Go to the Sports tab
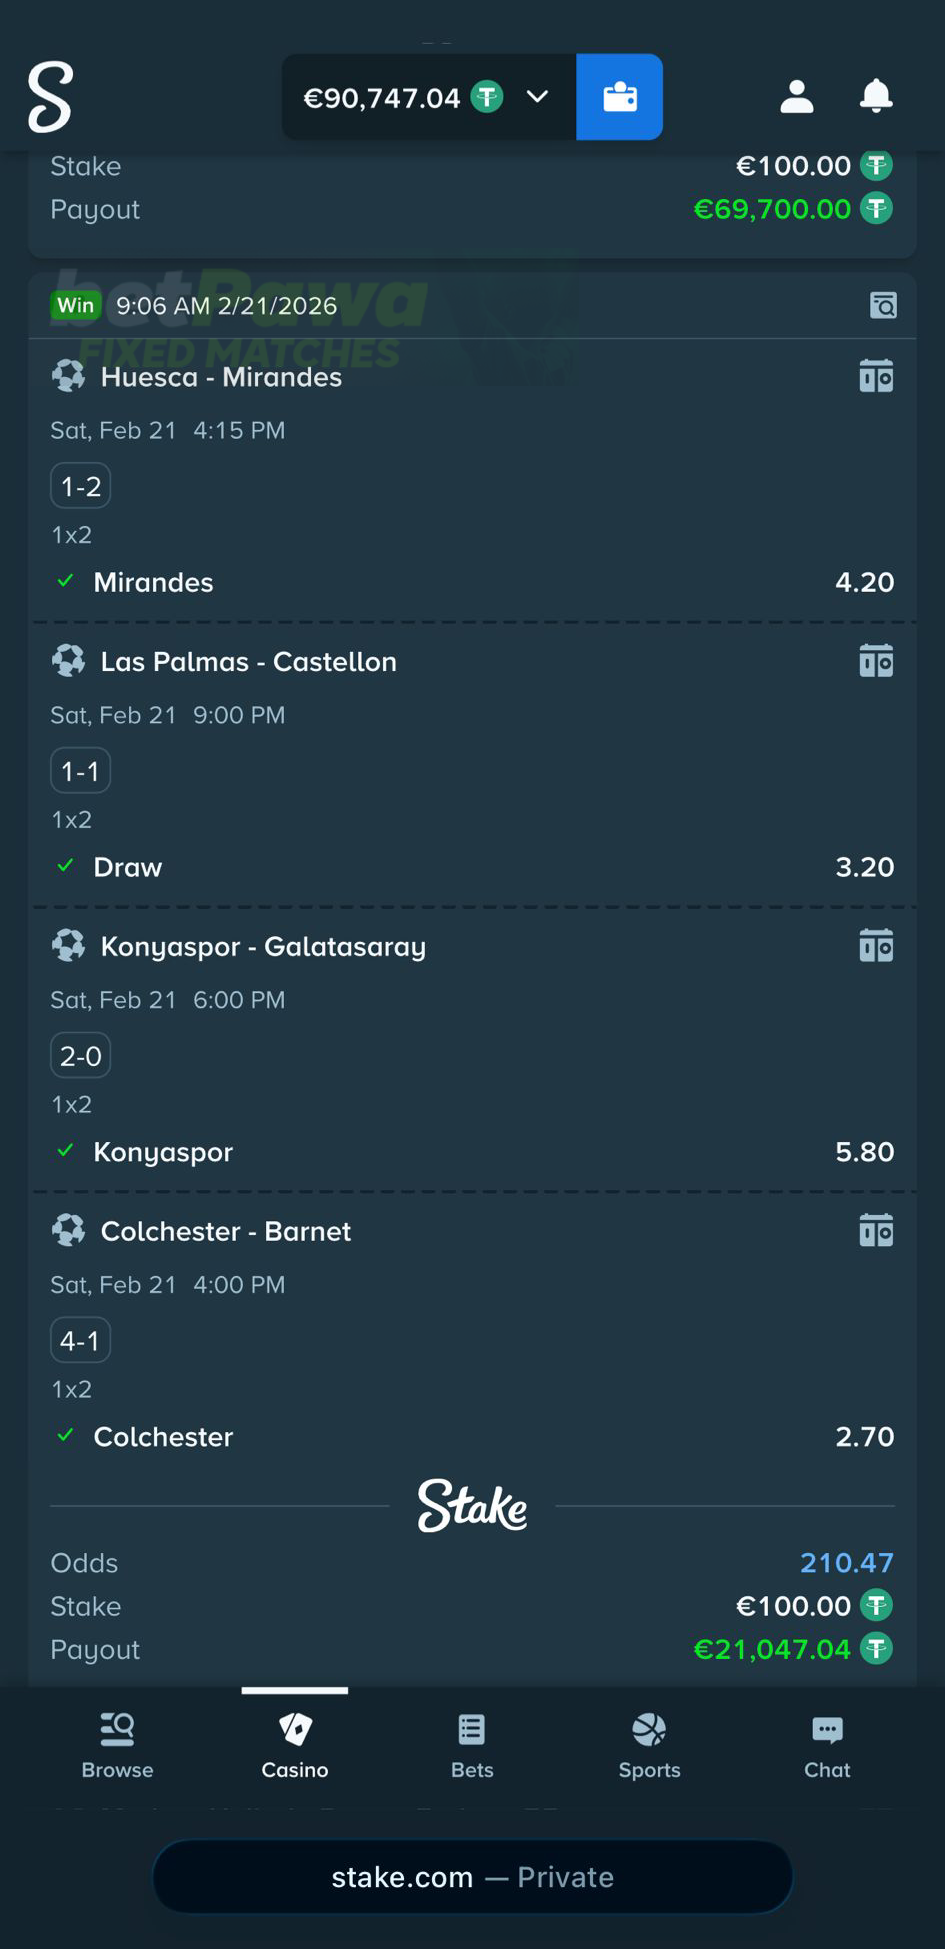 point(649,1745)
